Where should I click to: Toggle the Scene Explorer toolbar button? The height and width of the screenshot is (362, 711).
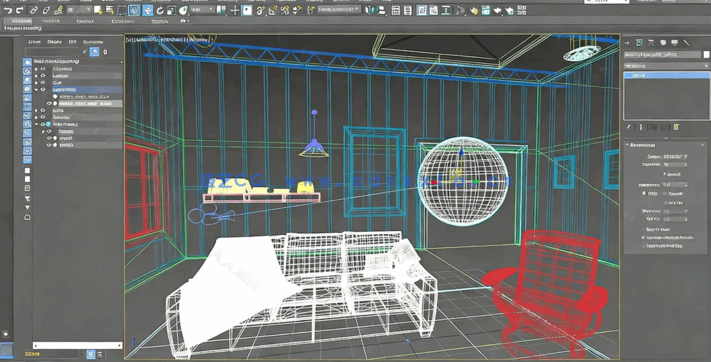(396, 10)
